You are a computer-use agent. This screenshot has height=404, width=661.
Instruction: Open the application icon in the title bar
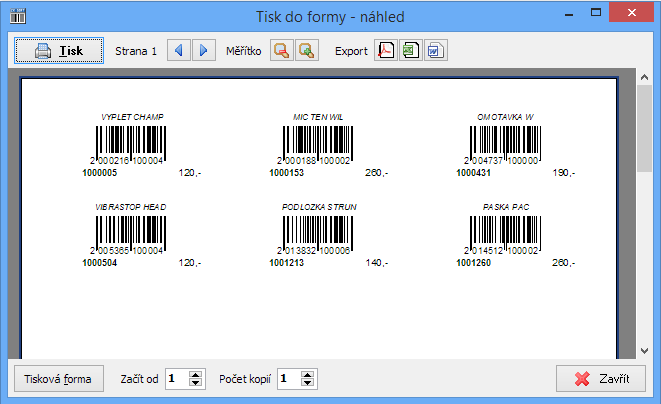tap(18, 16)
